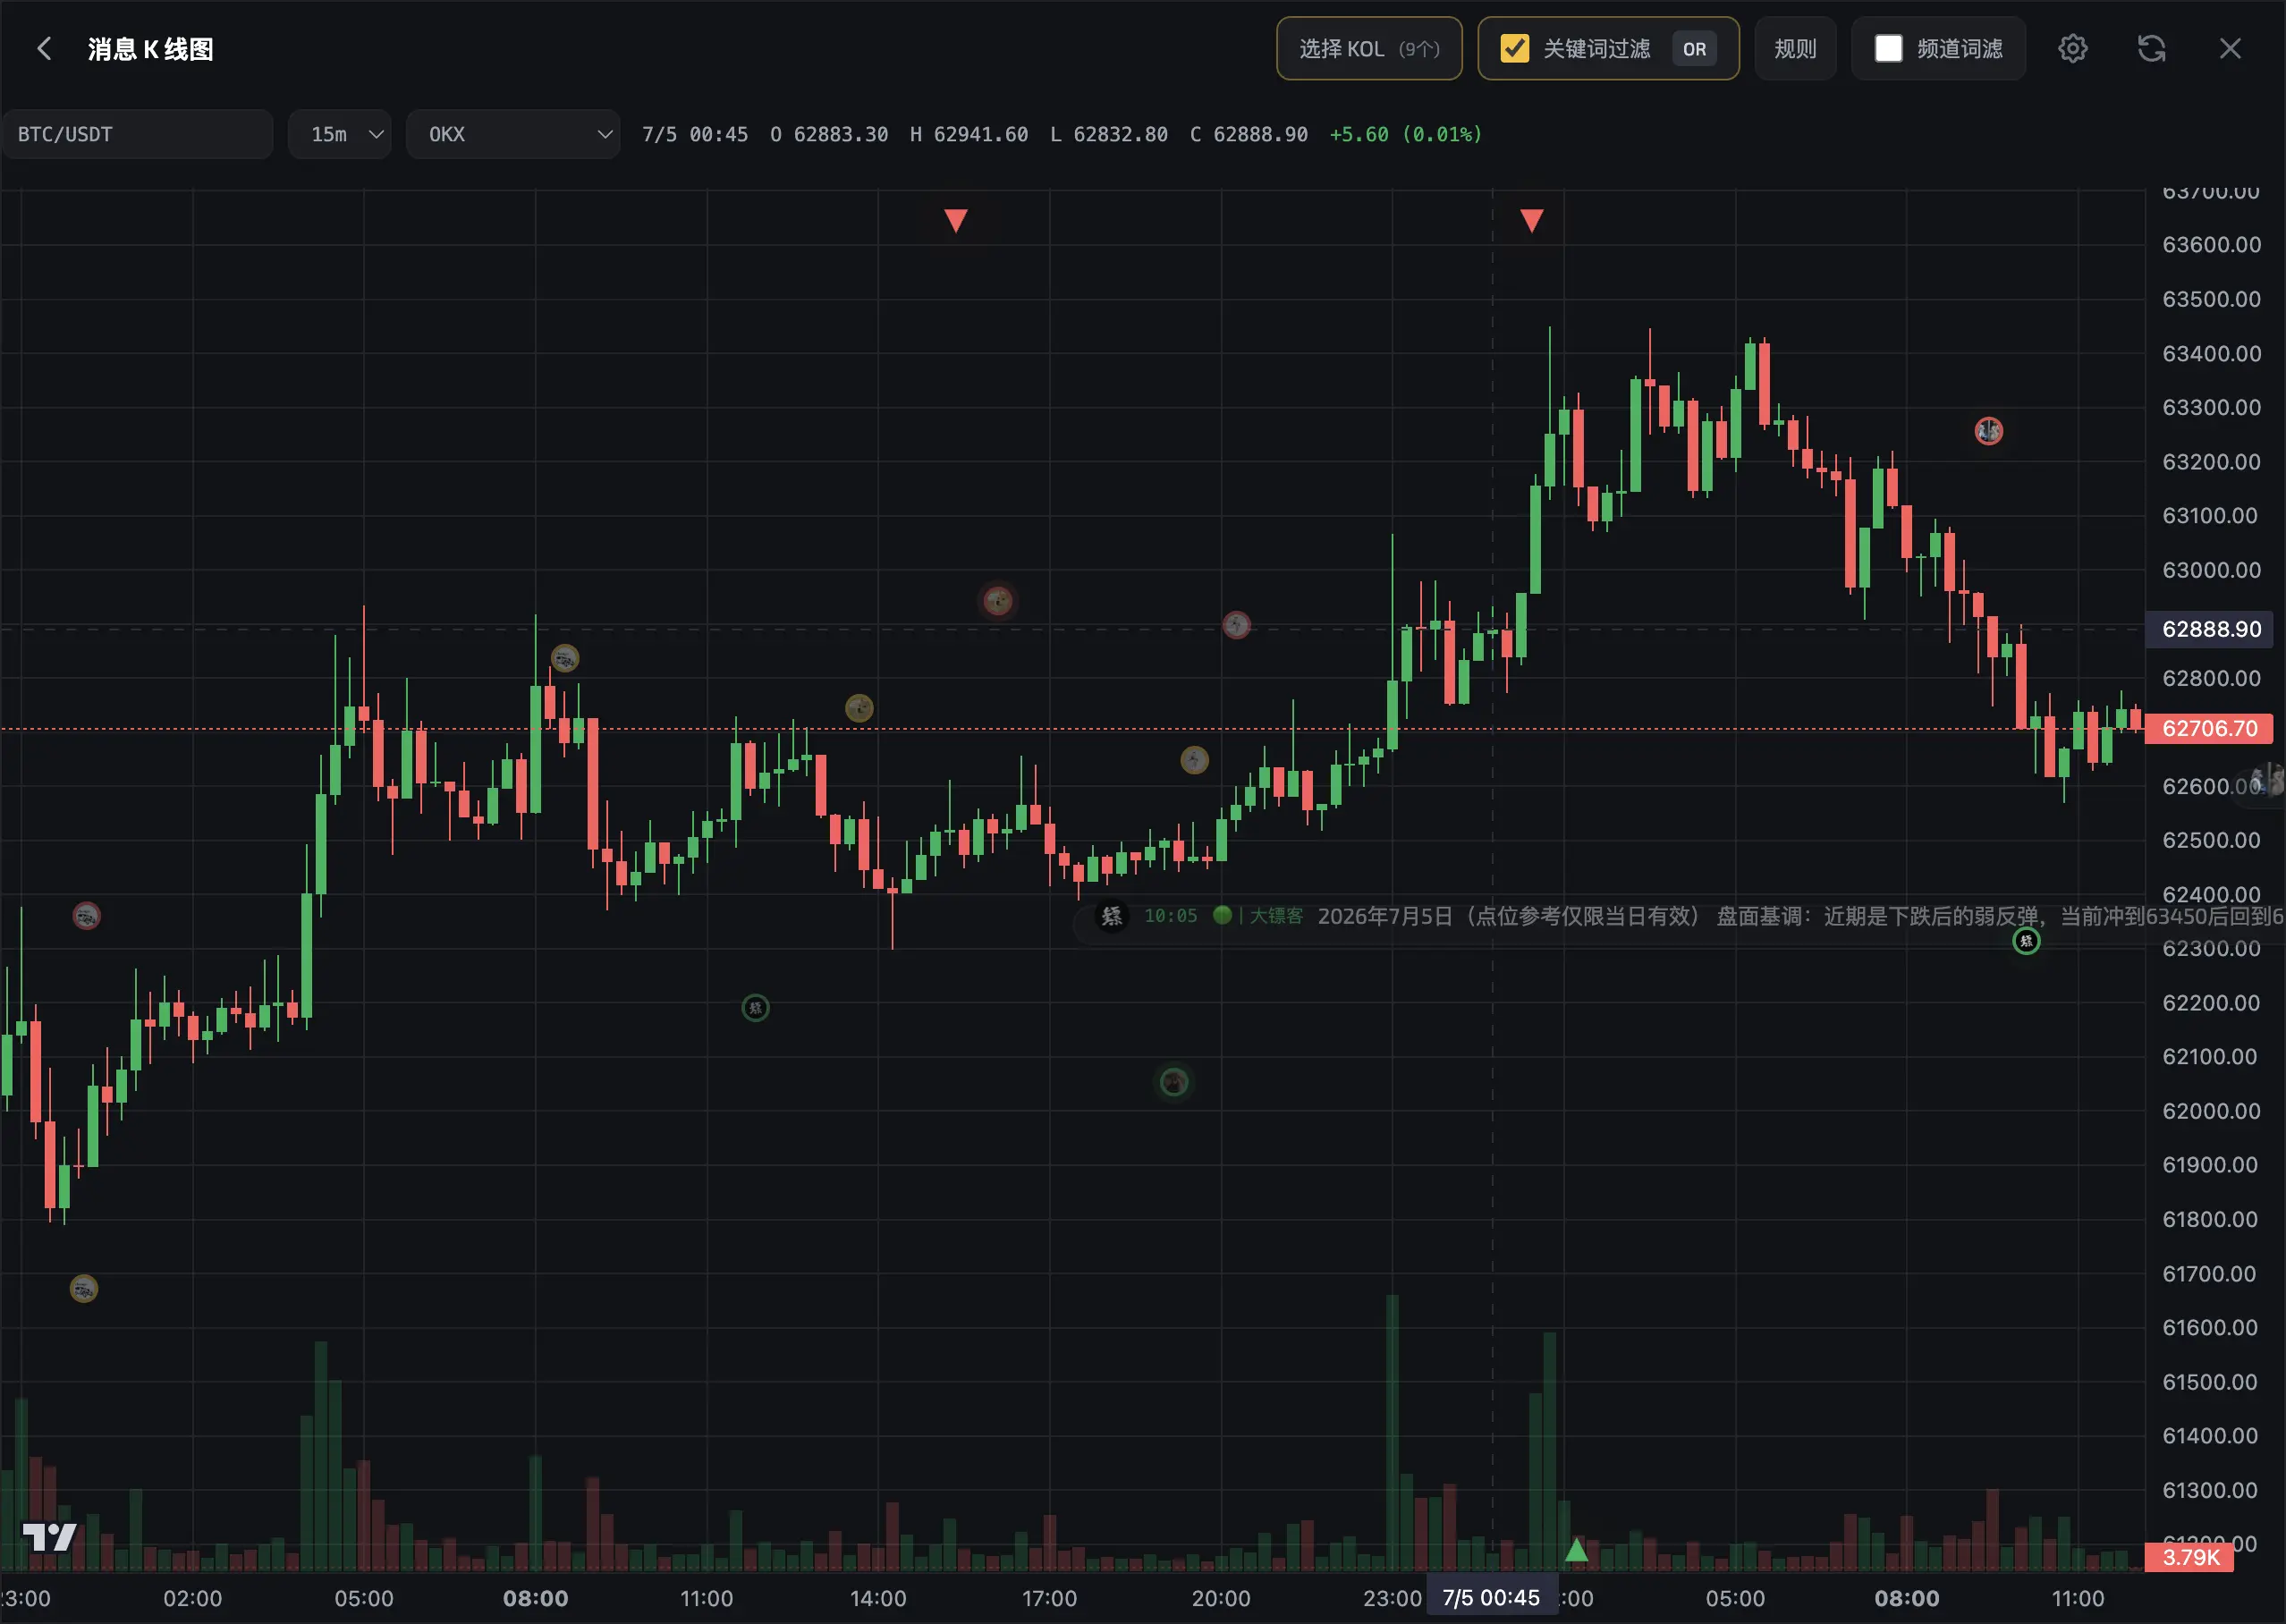Screen dimensions: 2286x1624
Task: Enable the 频道词滤 checkbox
Action: (1888, 49)
